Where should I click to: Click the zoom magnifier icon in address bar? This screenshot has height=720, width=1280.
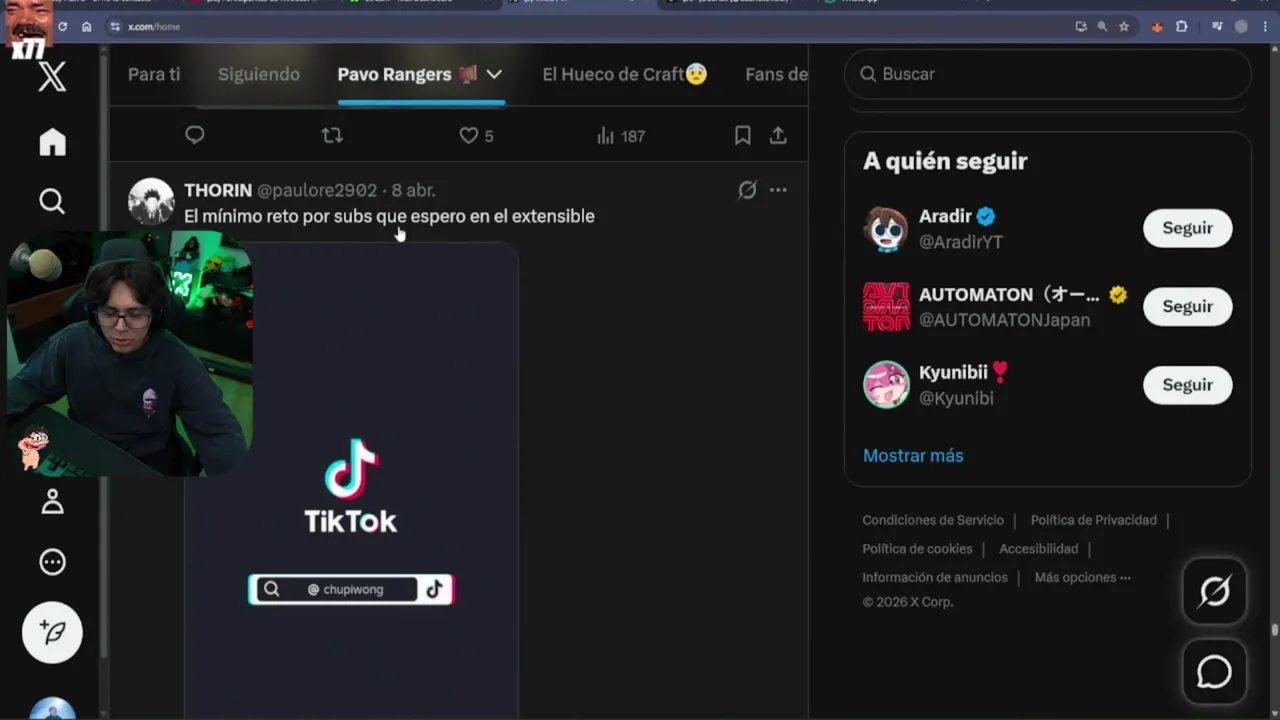coord(1102,27)
